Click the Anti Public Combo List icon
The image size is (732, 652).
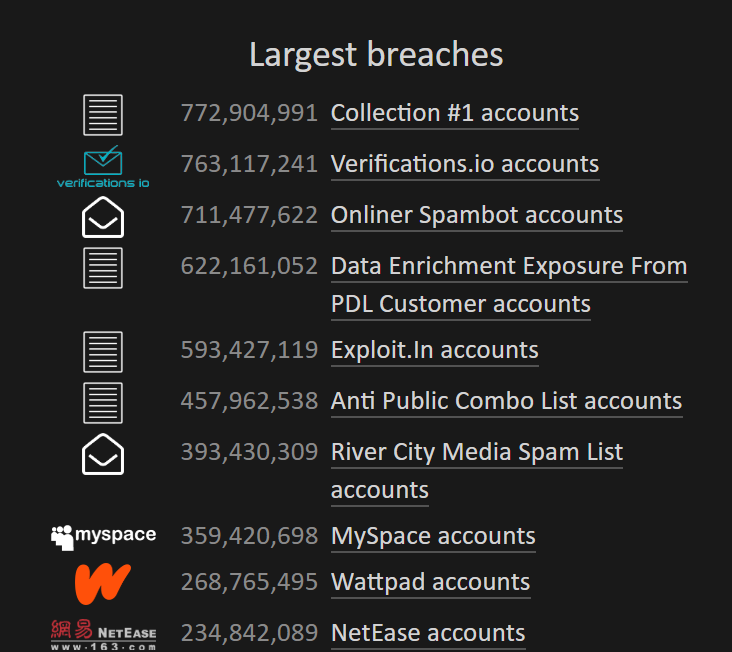point(103,403)
